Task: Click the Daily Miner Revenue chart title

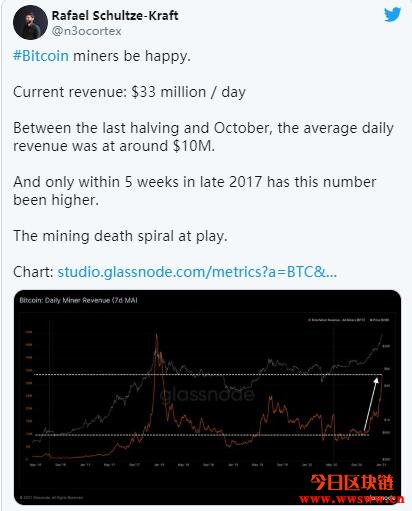Action: click(78, 300)
